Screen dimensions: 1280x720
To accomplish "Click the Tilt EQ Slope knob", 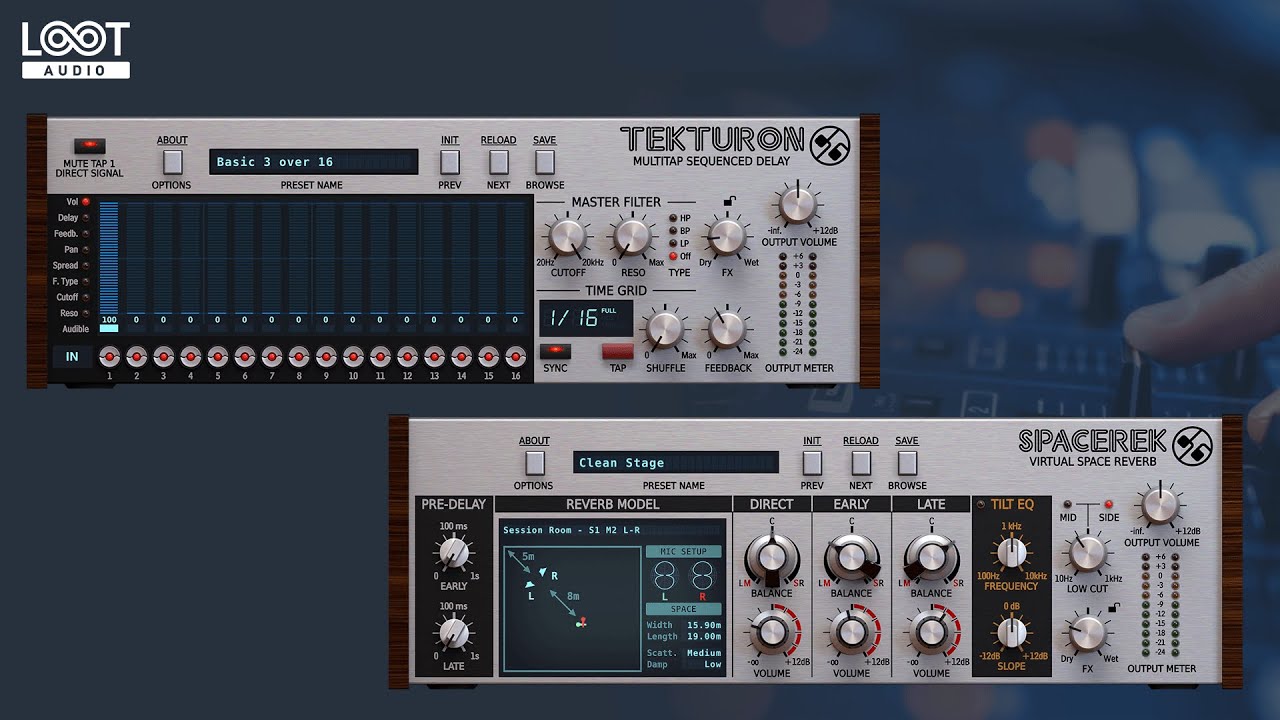I will click(x=1011, y=633).
